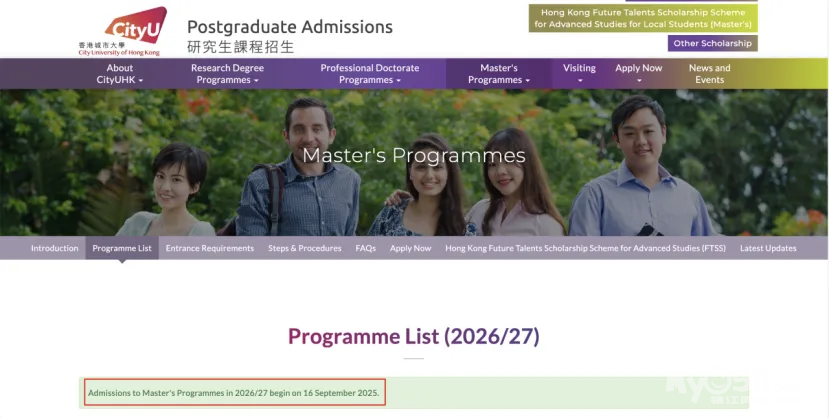Switch to the Introduction tab
Image resolution: width=829 pixels, height=418 pixels.
point(54,248)
